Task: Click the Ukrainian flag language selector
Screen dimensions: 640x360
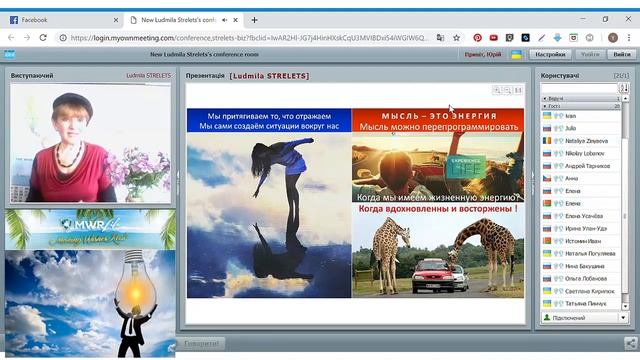Action: click(x=516, y=54)
